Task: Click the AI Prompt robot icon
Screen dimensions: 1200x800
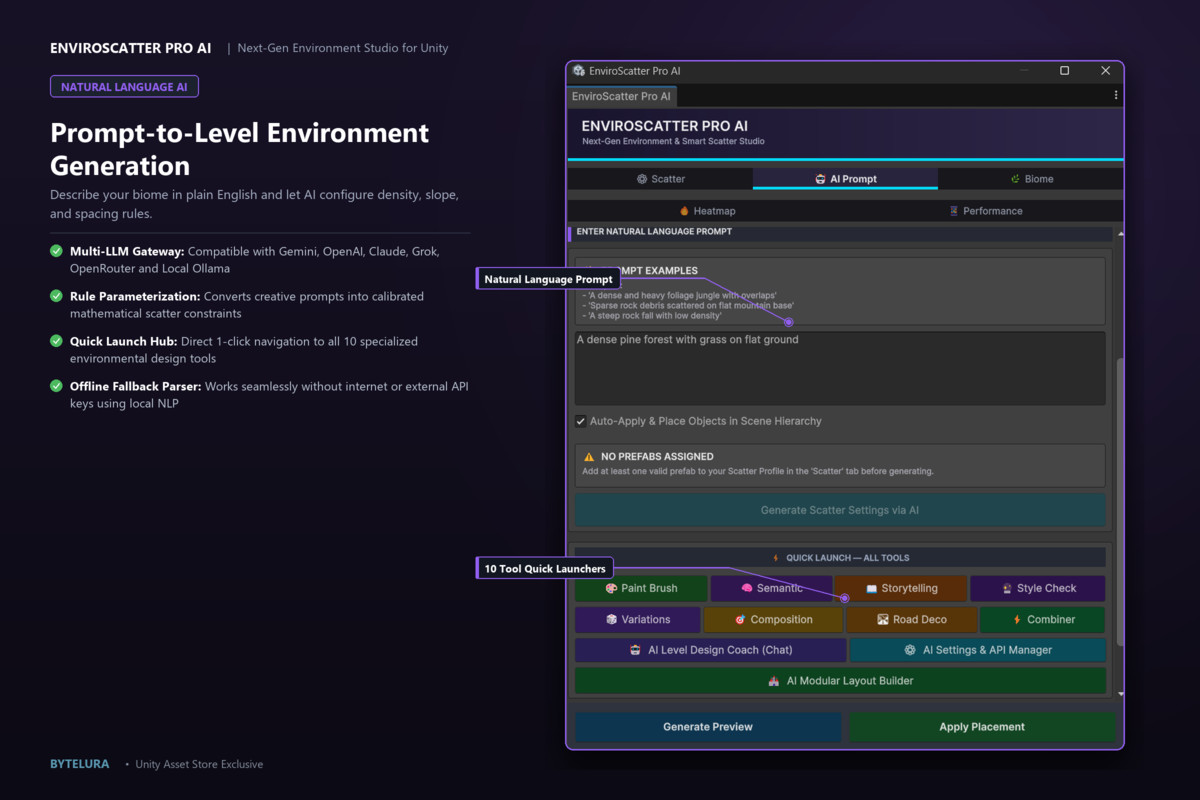Action: [x=821, y=179]
